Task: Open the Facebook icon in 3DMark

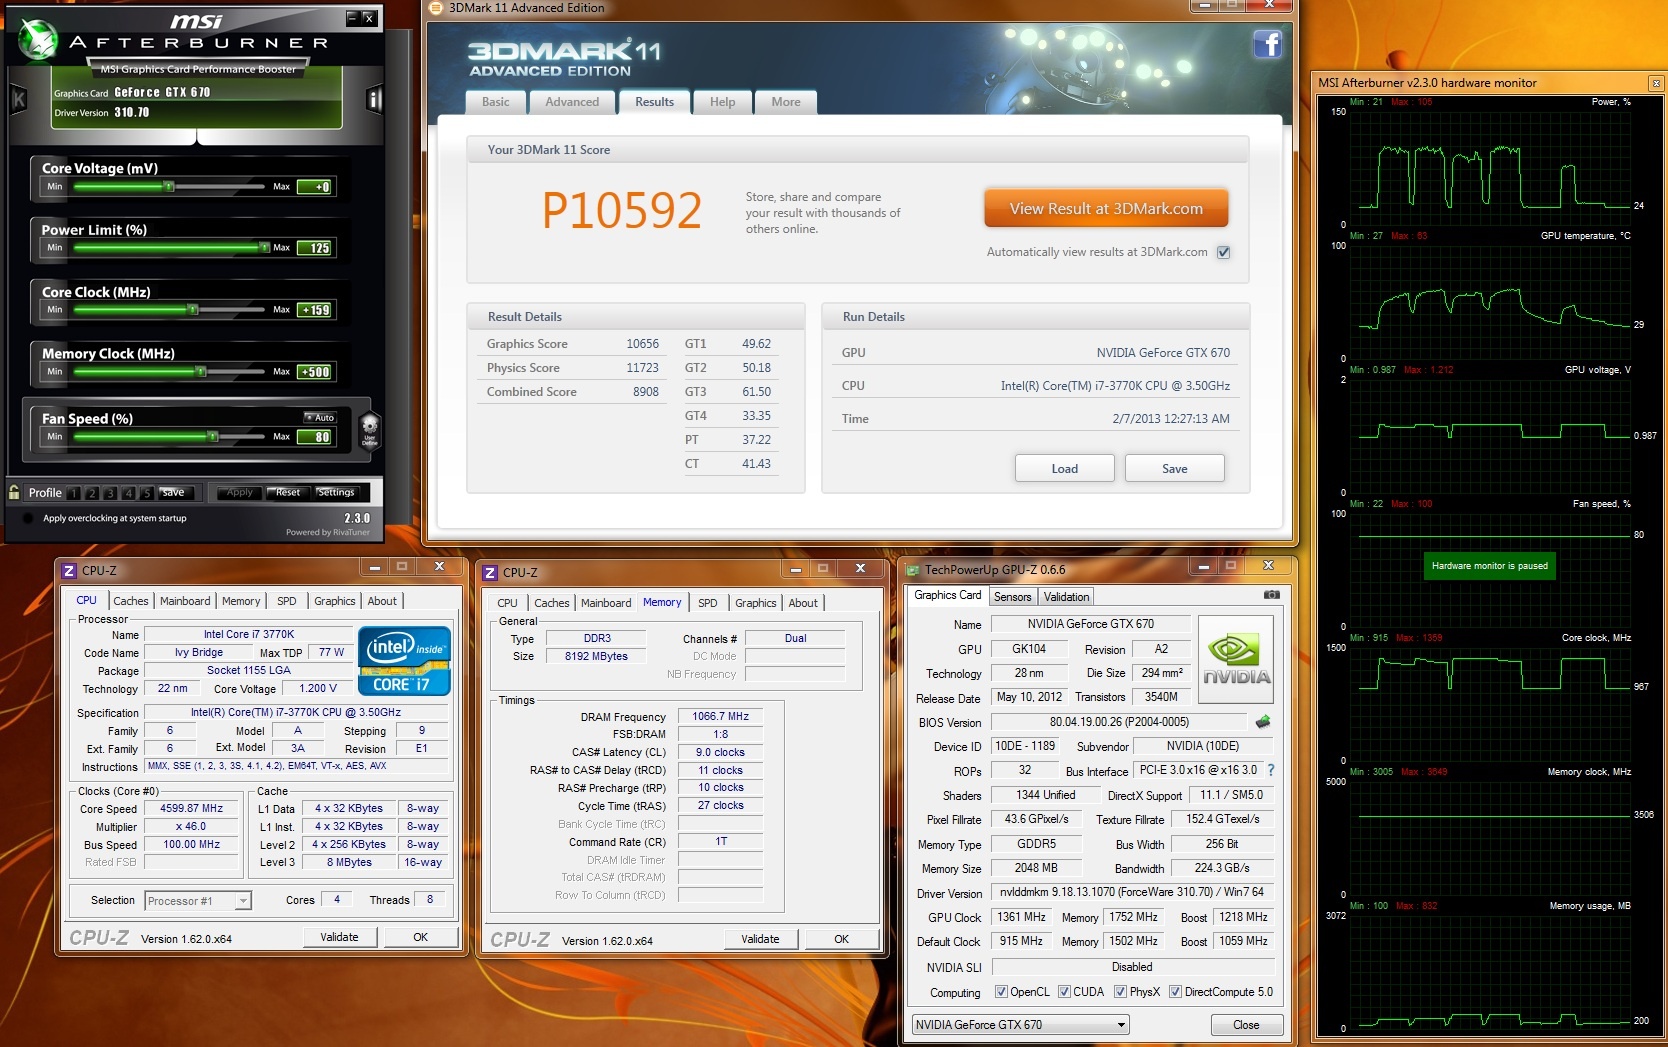Action: 1268,44
